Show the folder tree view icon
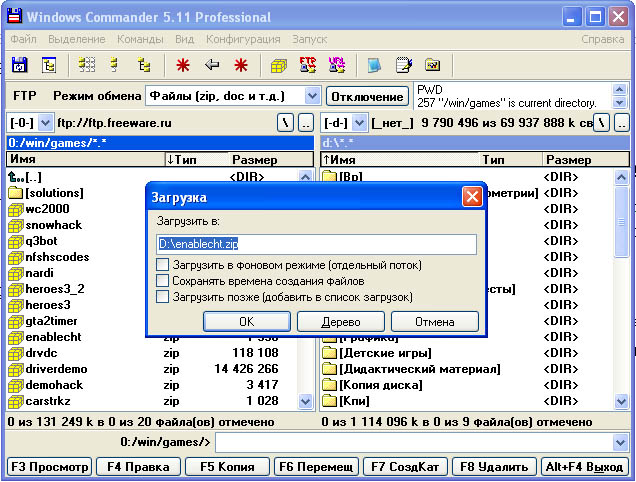 point(144,65)
